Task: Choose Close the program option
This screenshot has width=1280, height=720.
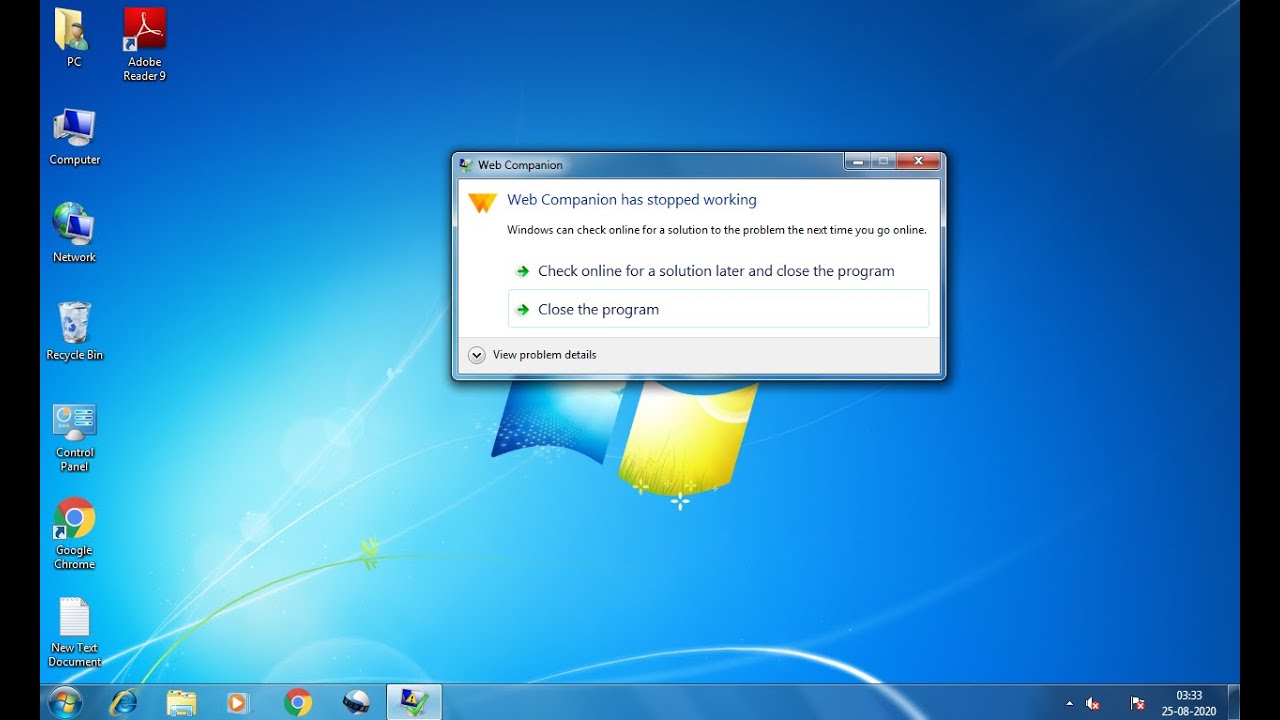Action: coord(718,309)
